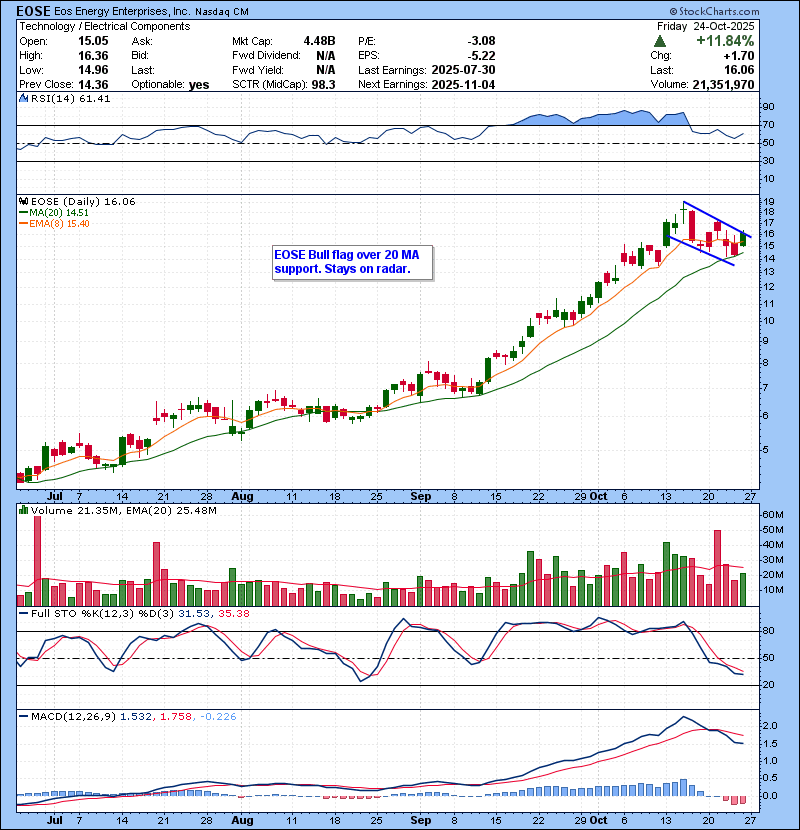Click the Volume 21.35M, EMA(20) 25.48M label
This screenshot has width=800, height=830.
click(123, 511)
